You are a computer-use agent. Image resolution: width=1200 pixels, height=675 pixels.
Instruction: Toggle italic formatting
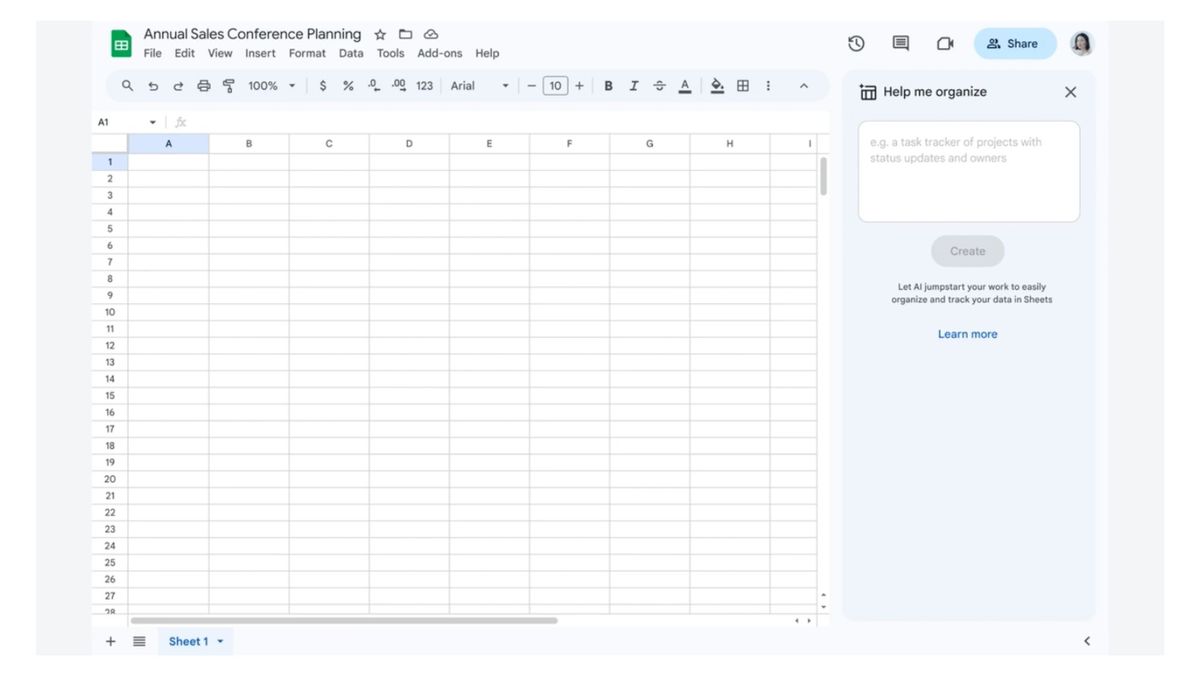tap(633, 86)
